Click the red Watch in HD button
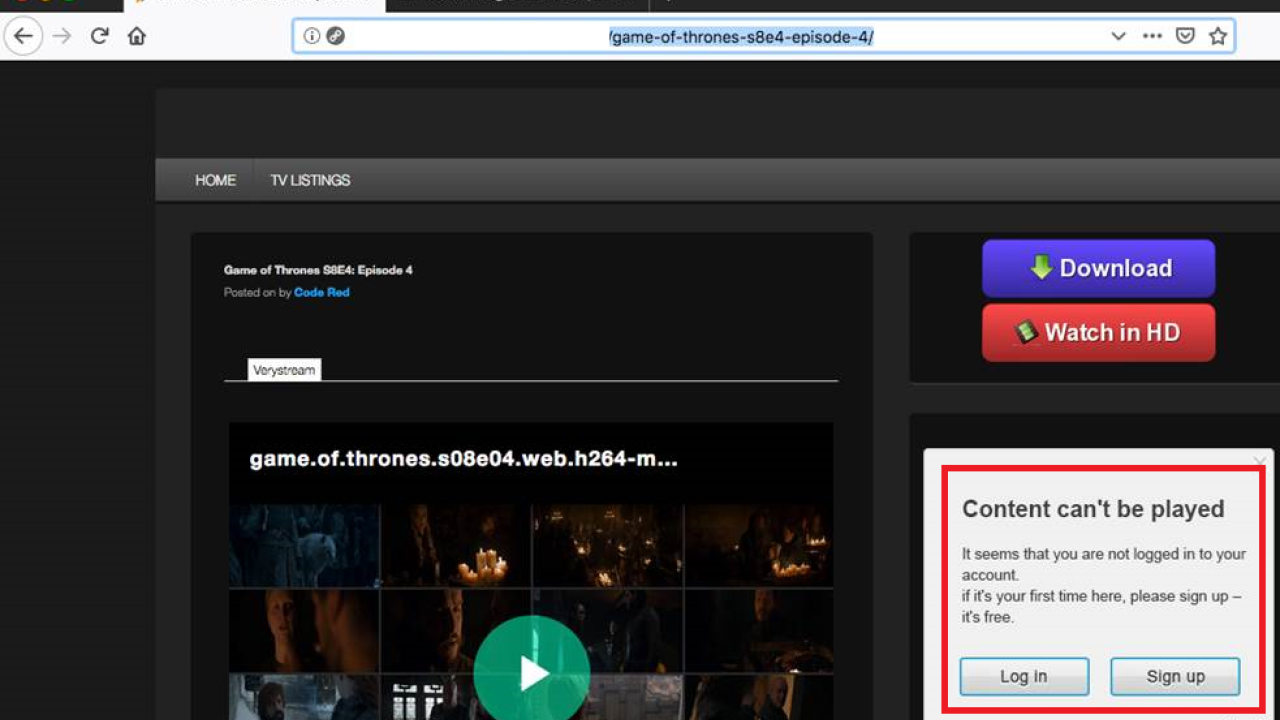Viewport: 1280px width, 720px height. pos(1098,332)
